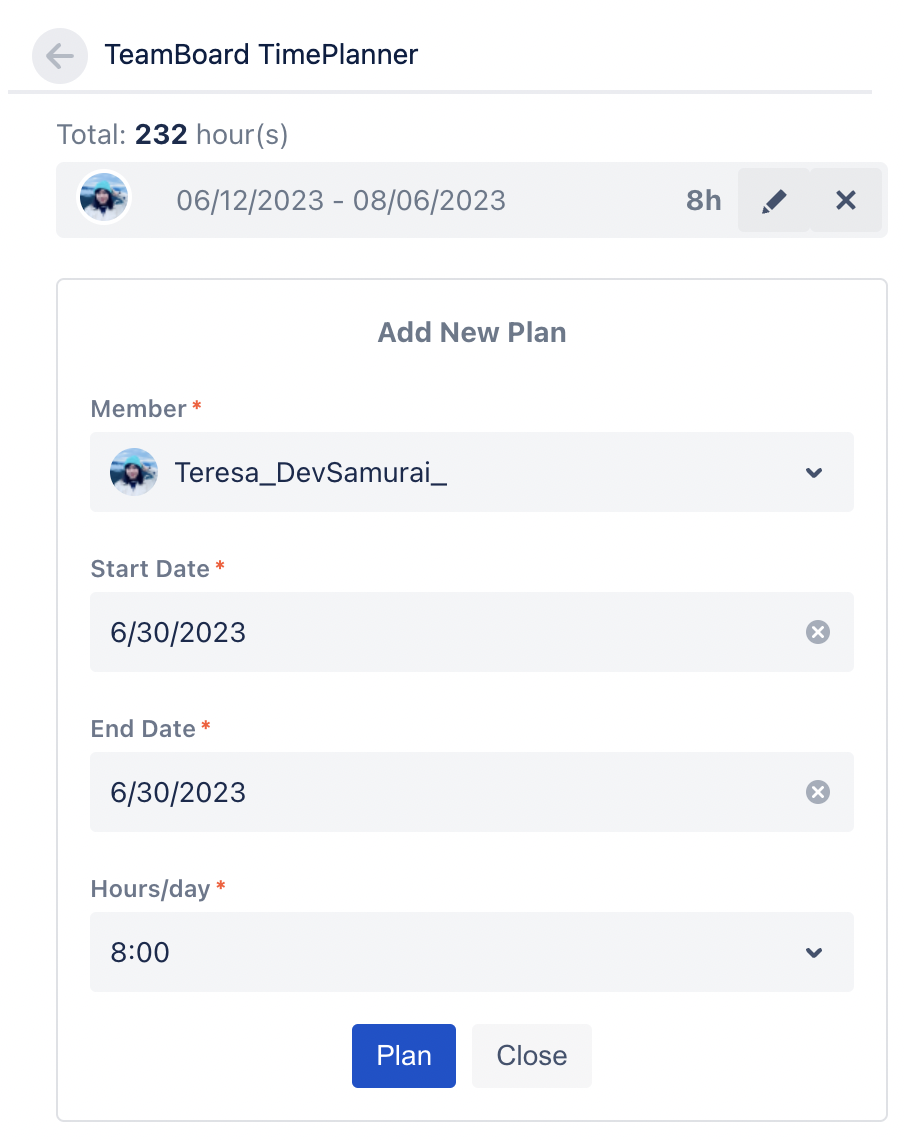
Task: Click the Total 232 hour(s) text
Action: click(x=172, y=135)
